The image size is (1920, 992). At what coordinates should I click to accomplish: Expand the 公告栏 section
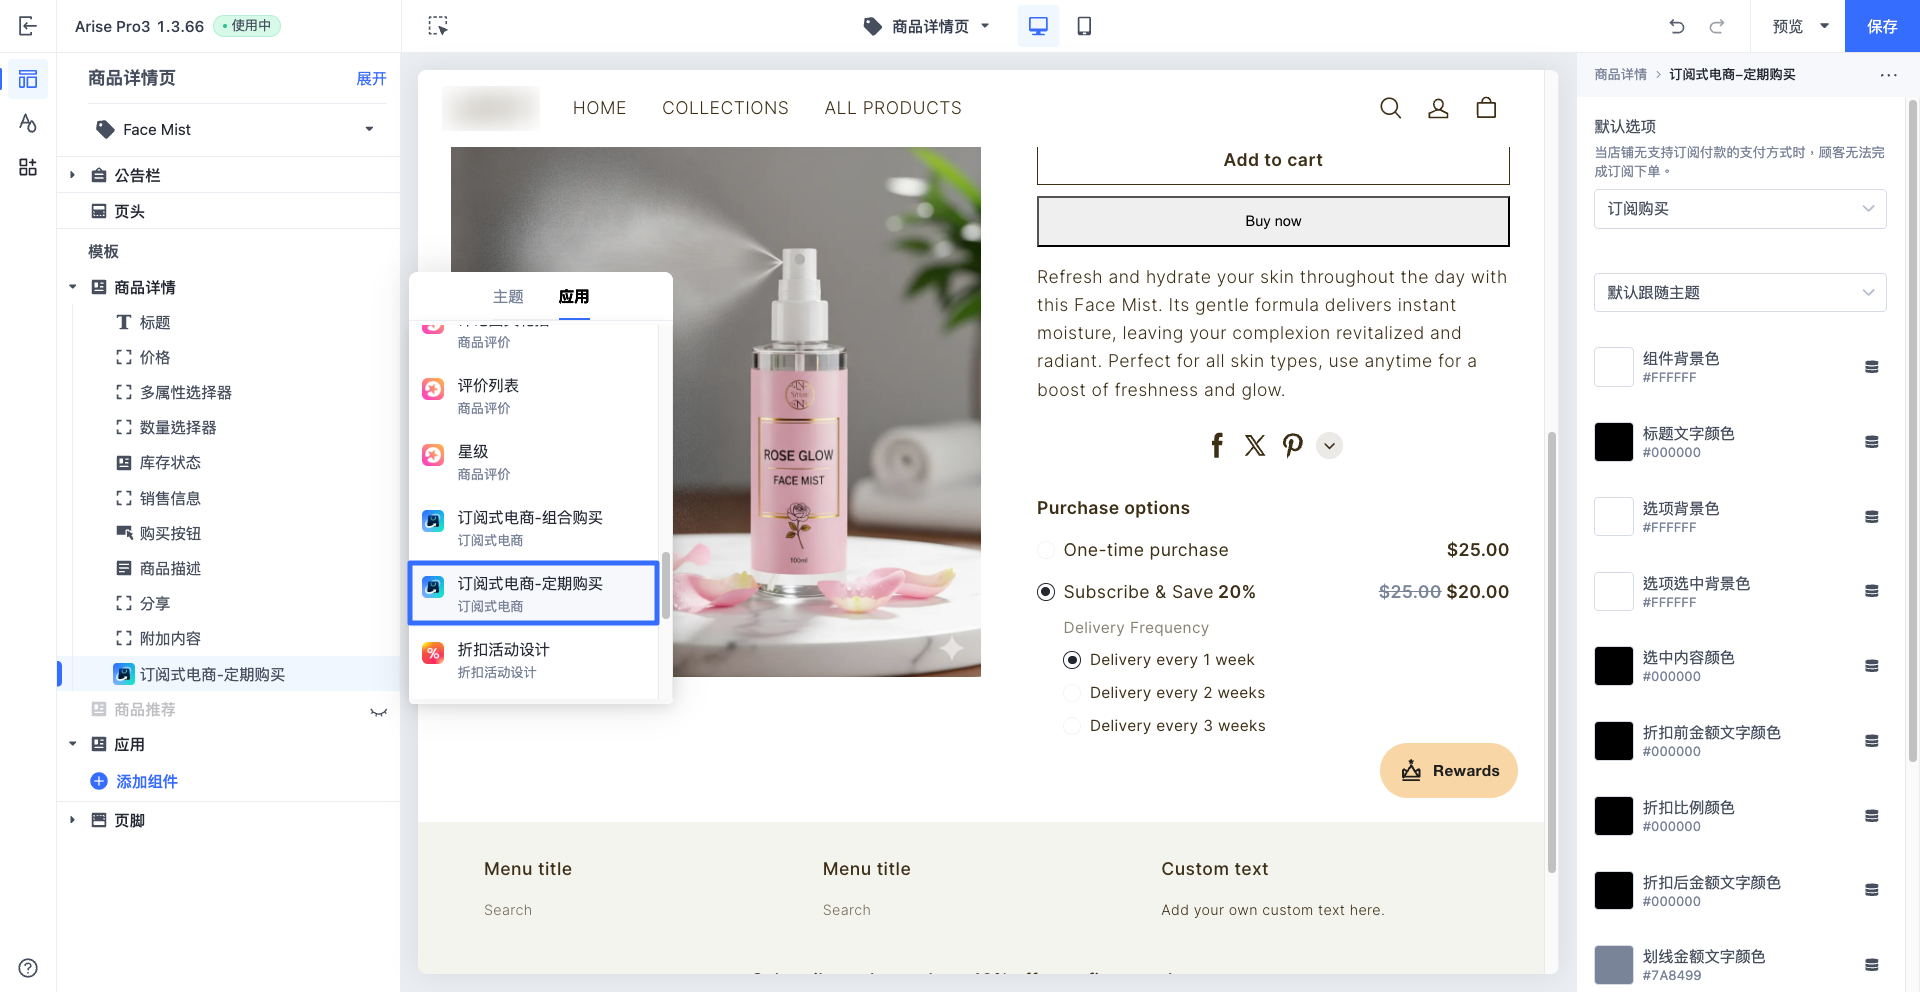[72, 175]
